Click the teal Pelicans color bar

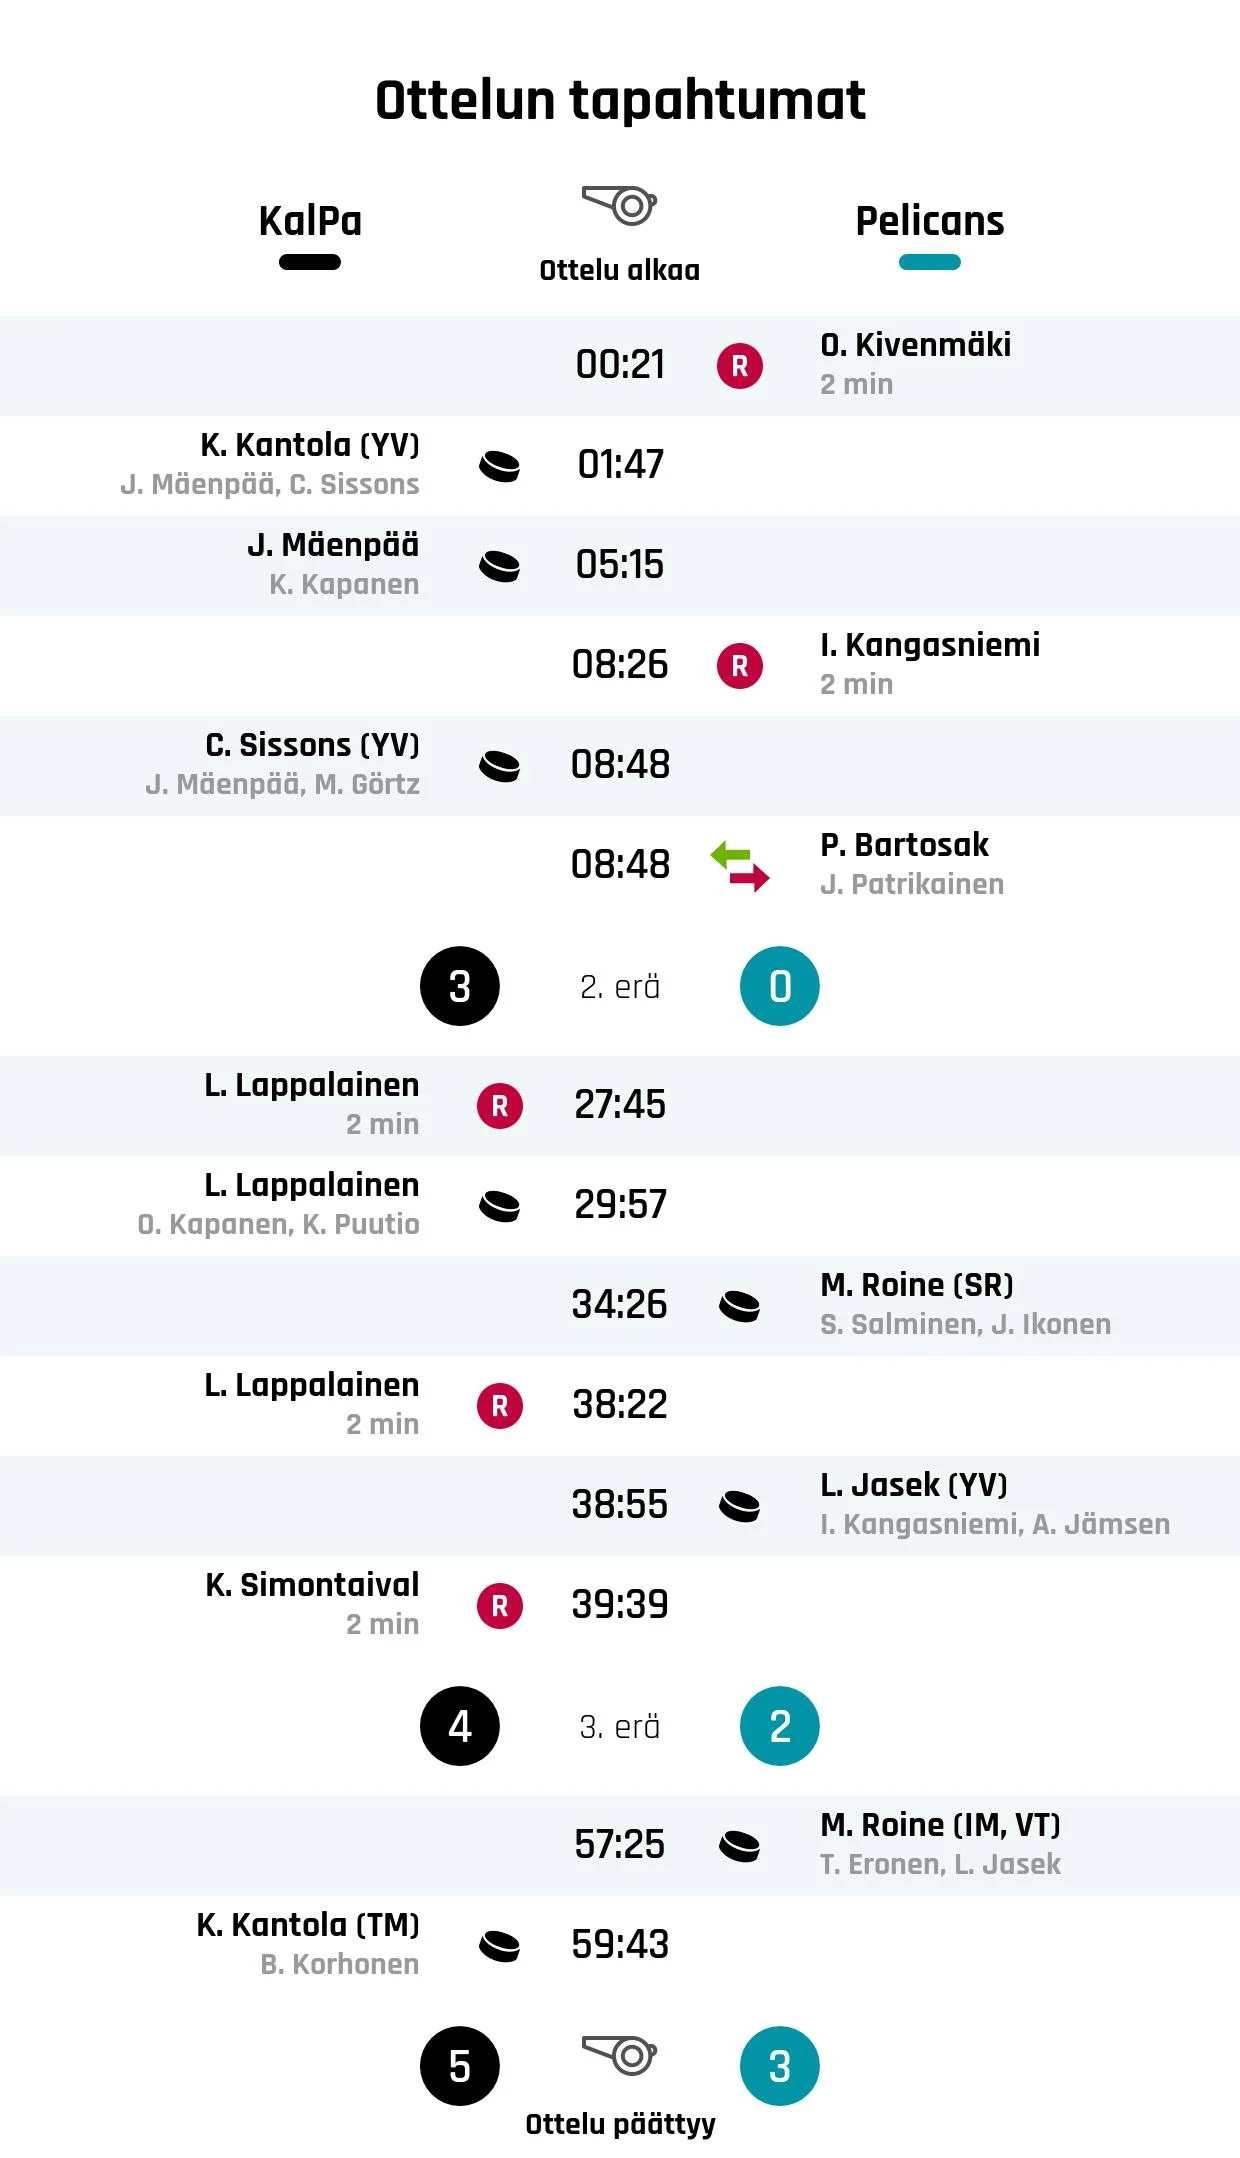point(930,262)
